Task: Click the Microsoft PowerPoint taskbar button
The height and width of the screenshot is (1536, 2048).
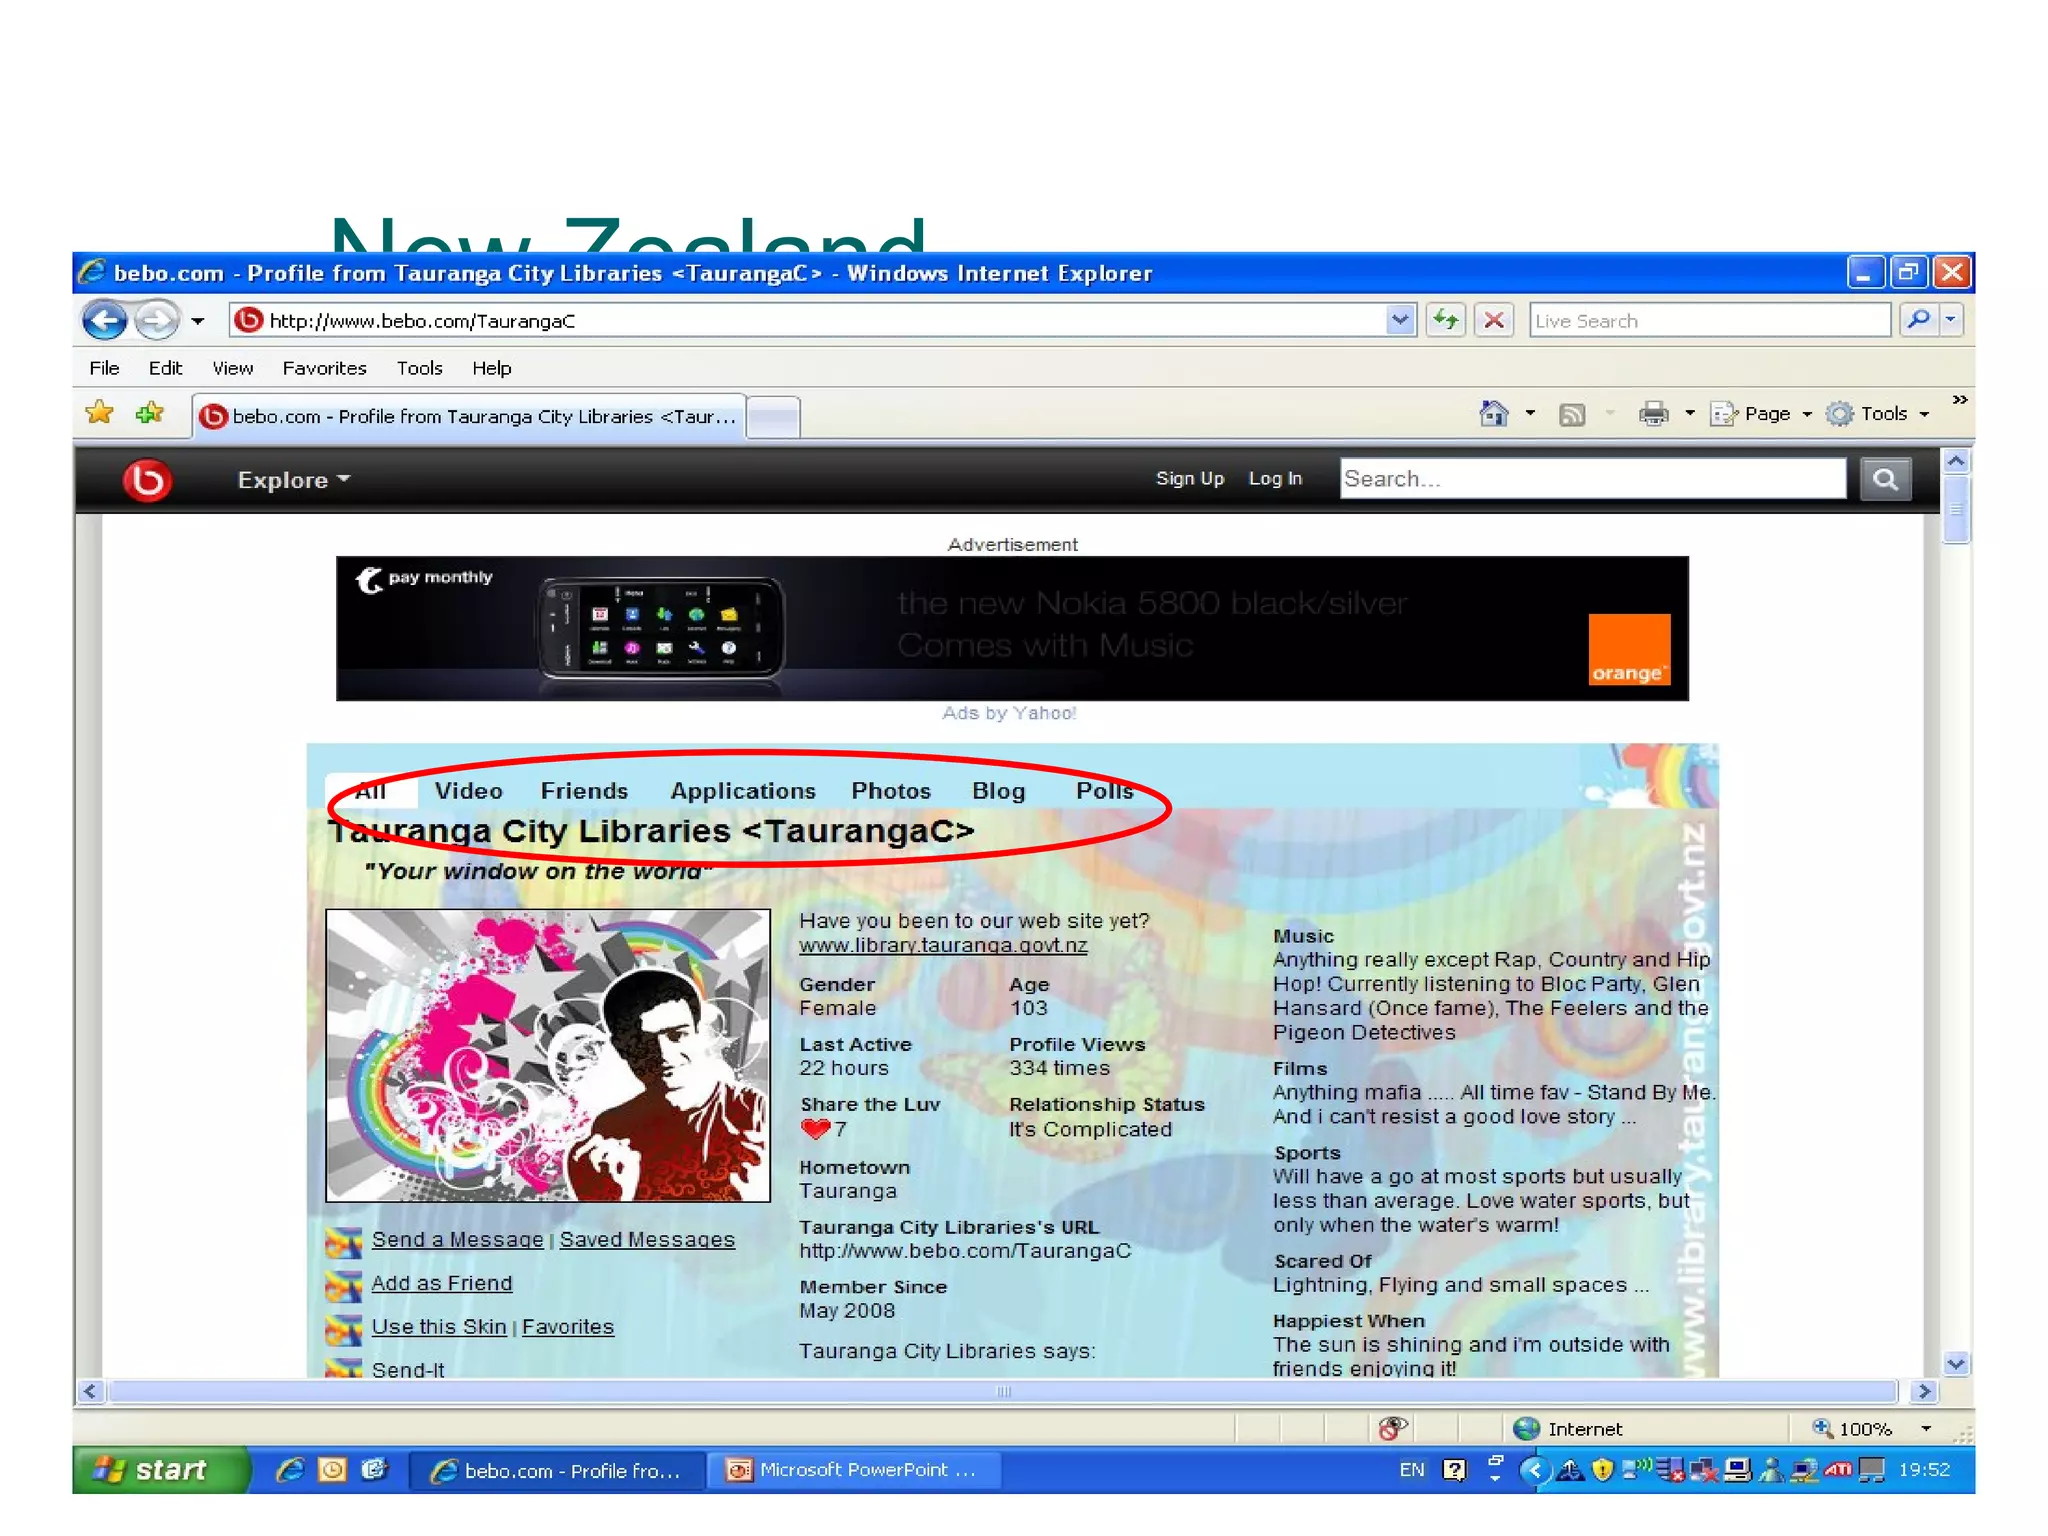Action: click(x=853, y=1470)
